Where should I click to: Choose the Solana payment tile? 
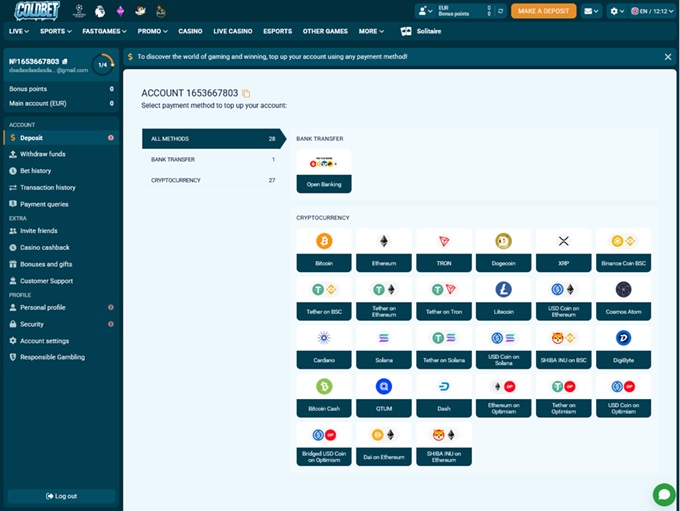click(x=384, y=347)
